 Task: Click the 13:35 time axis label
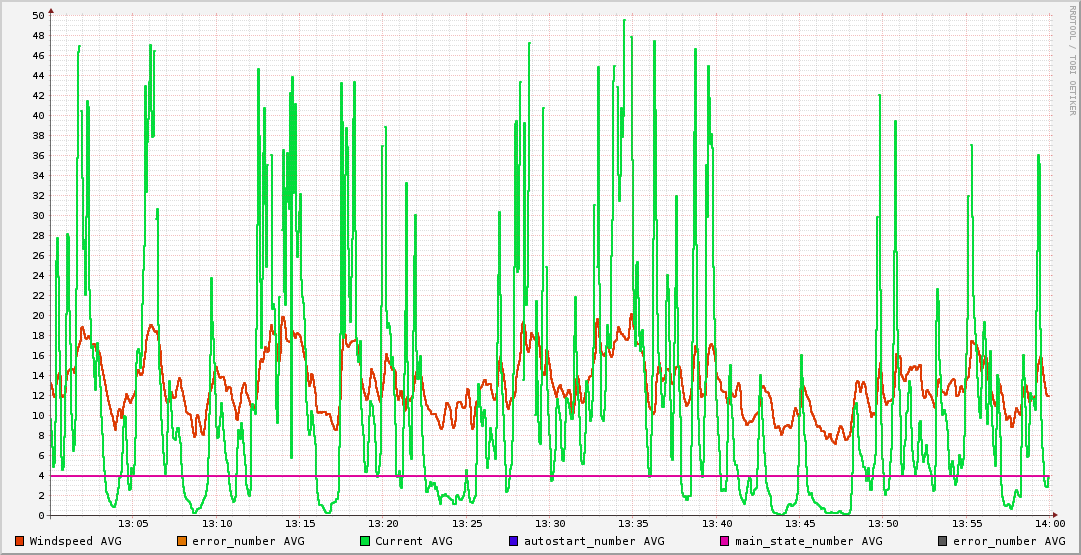click(x=633, y=524)
